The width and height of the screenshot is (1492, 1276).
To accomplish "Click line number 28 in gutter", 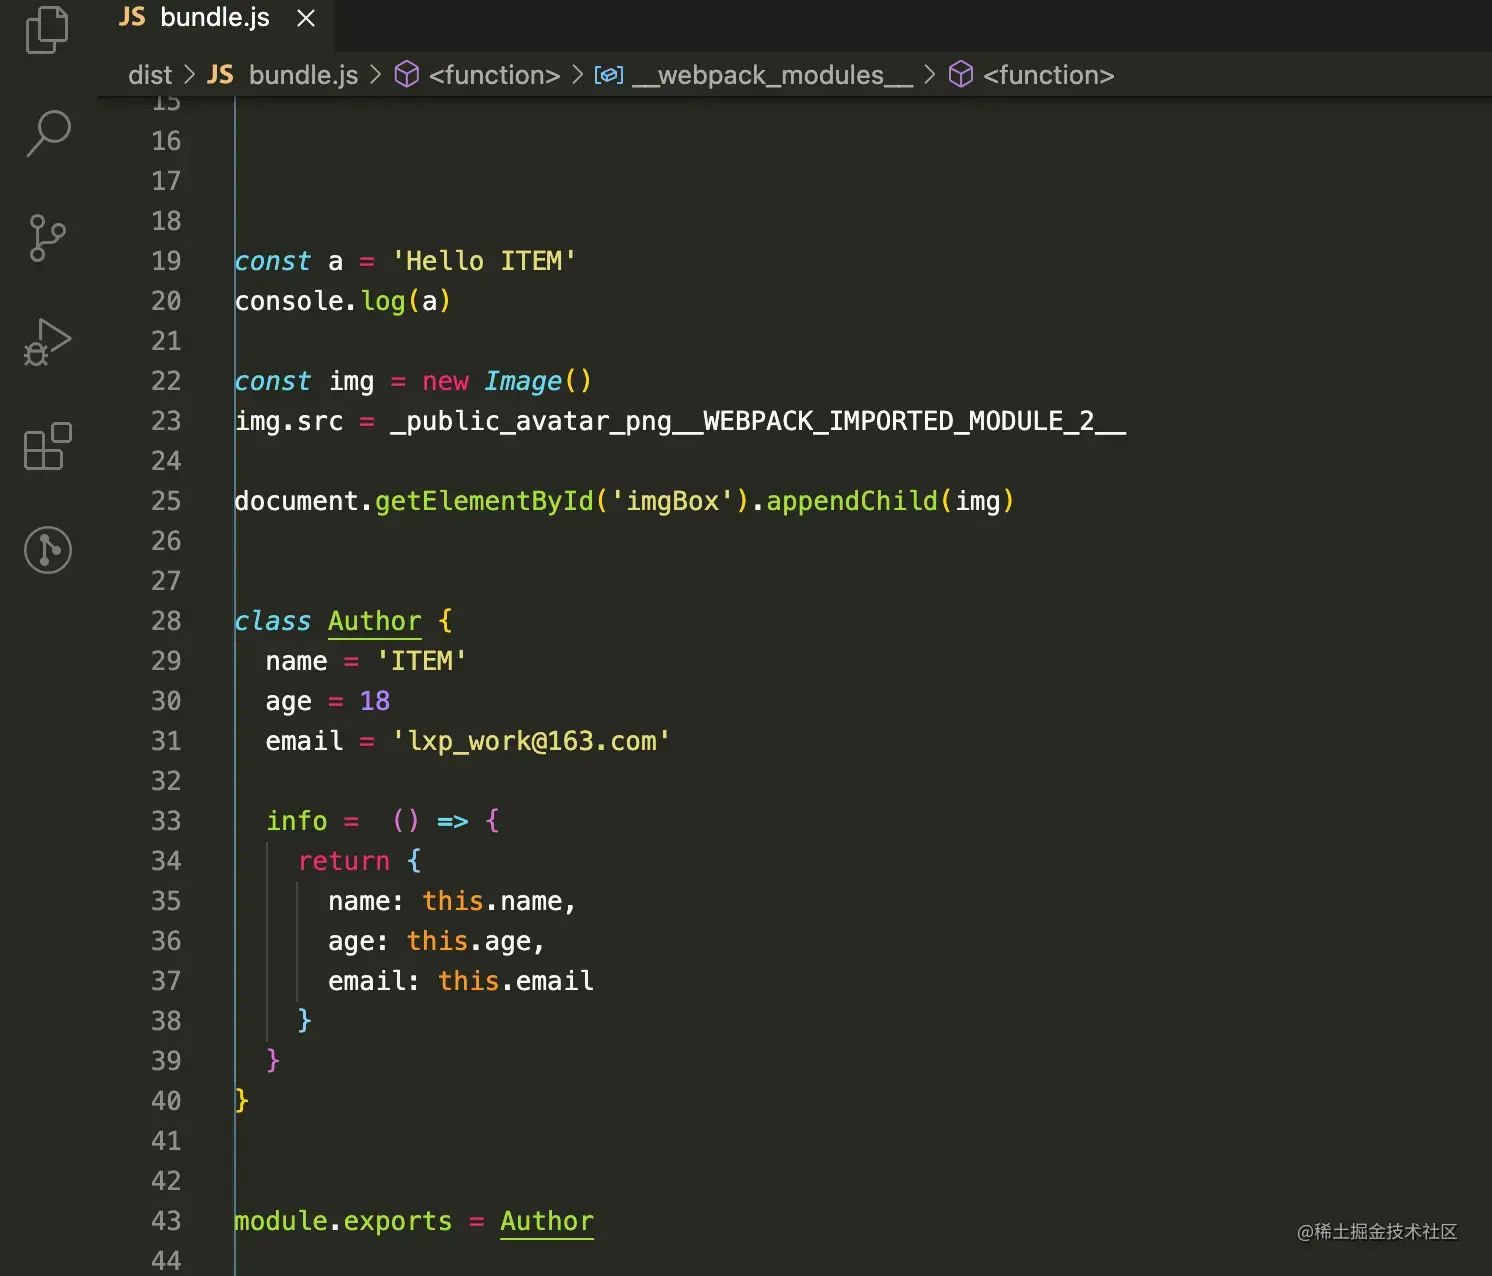I will coord(166,621).
